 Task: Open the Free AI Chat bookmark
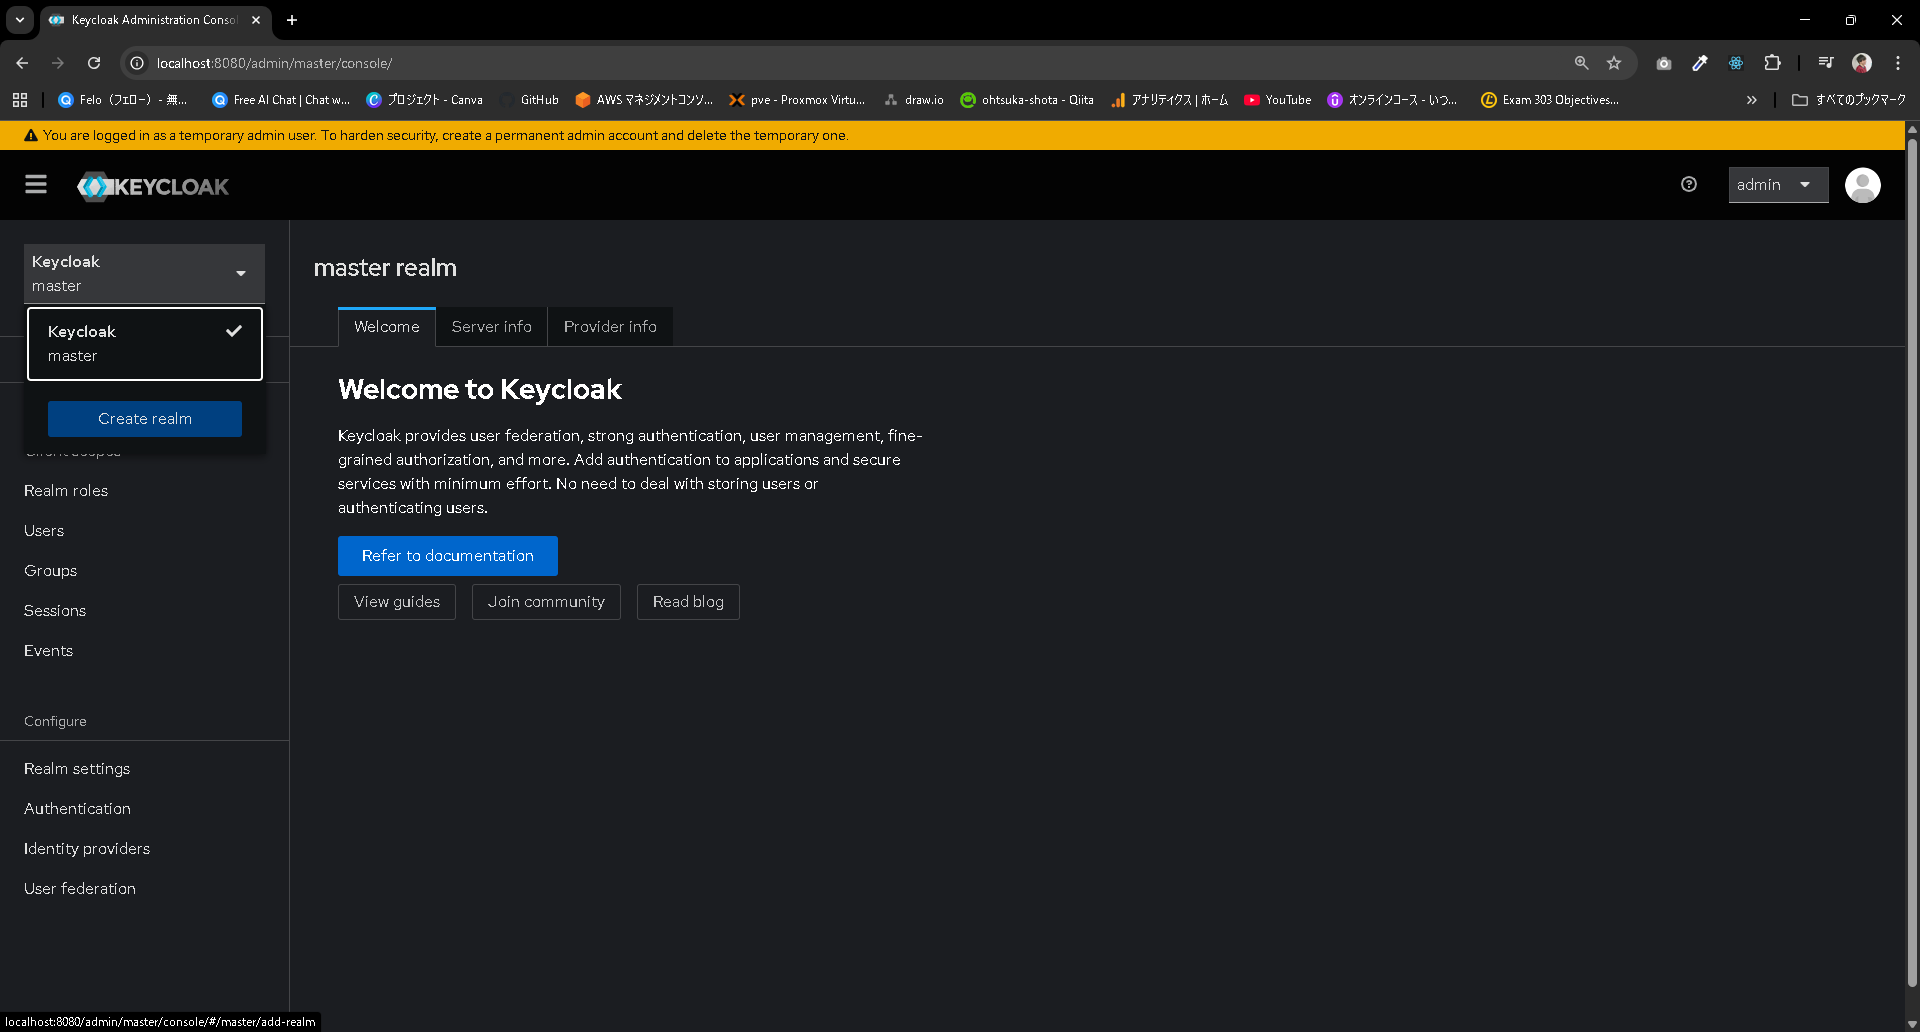(x=281, y=100)
